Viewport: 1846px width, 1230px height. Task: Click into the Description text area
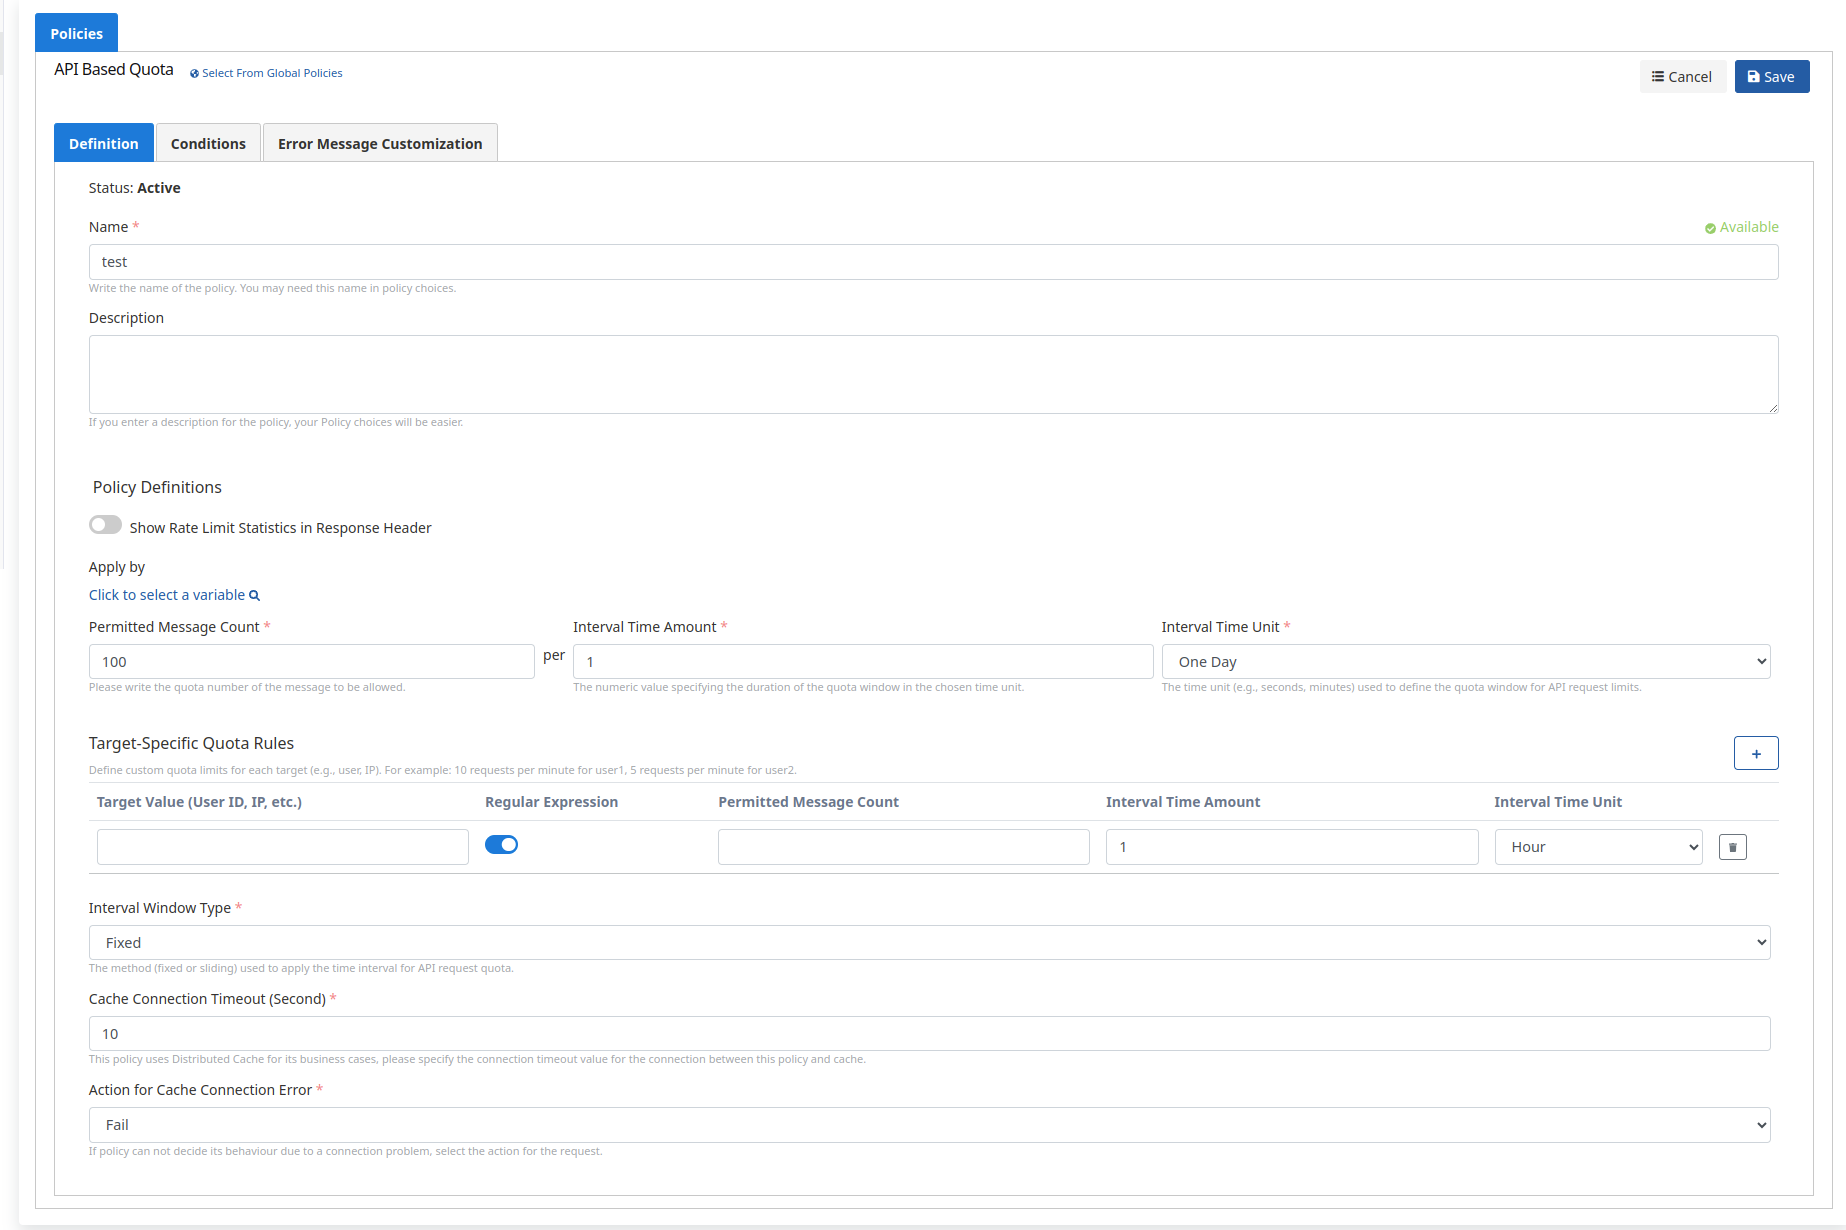pos(932,374)
